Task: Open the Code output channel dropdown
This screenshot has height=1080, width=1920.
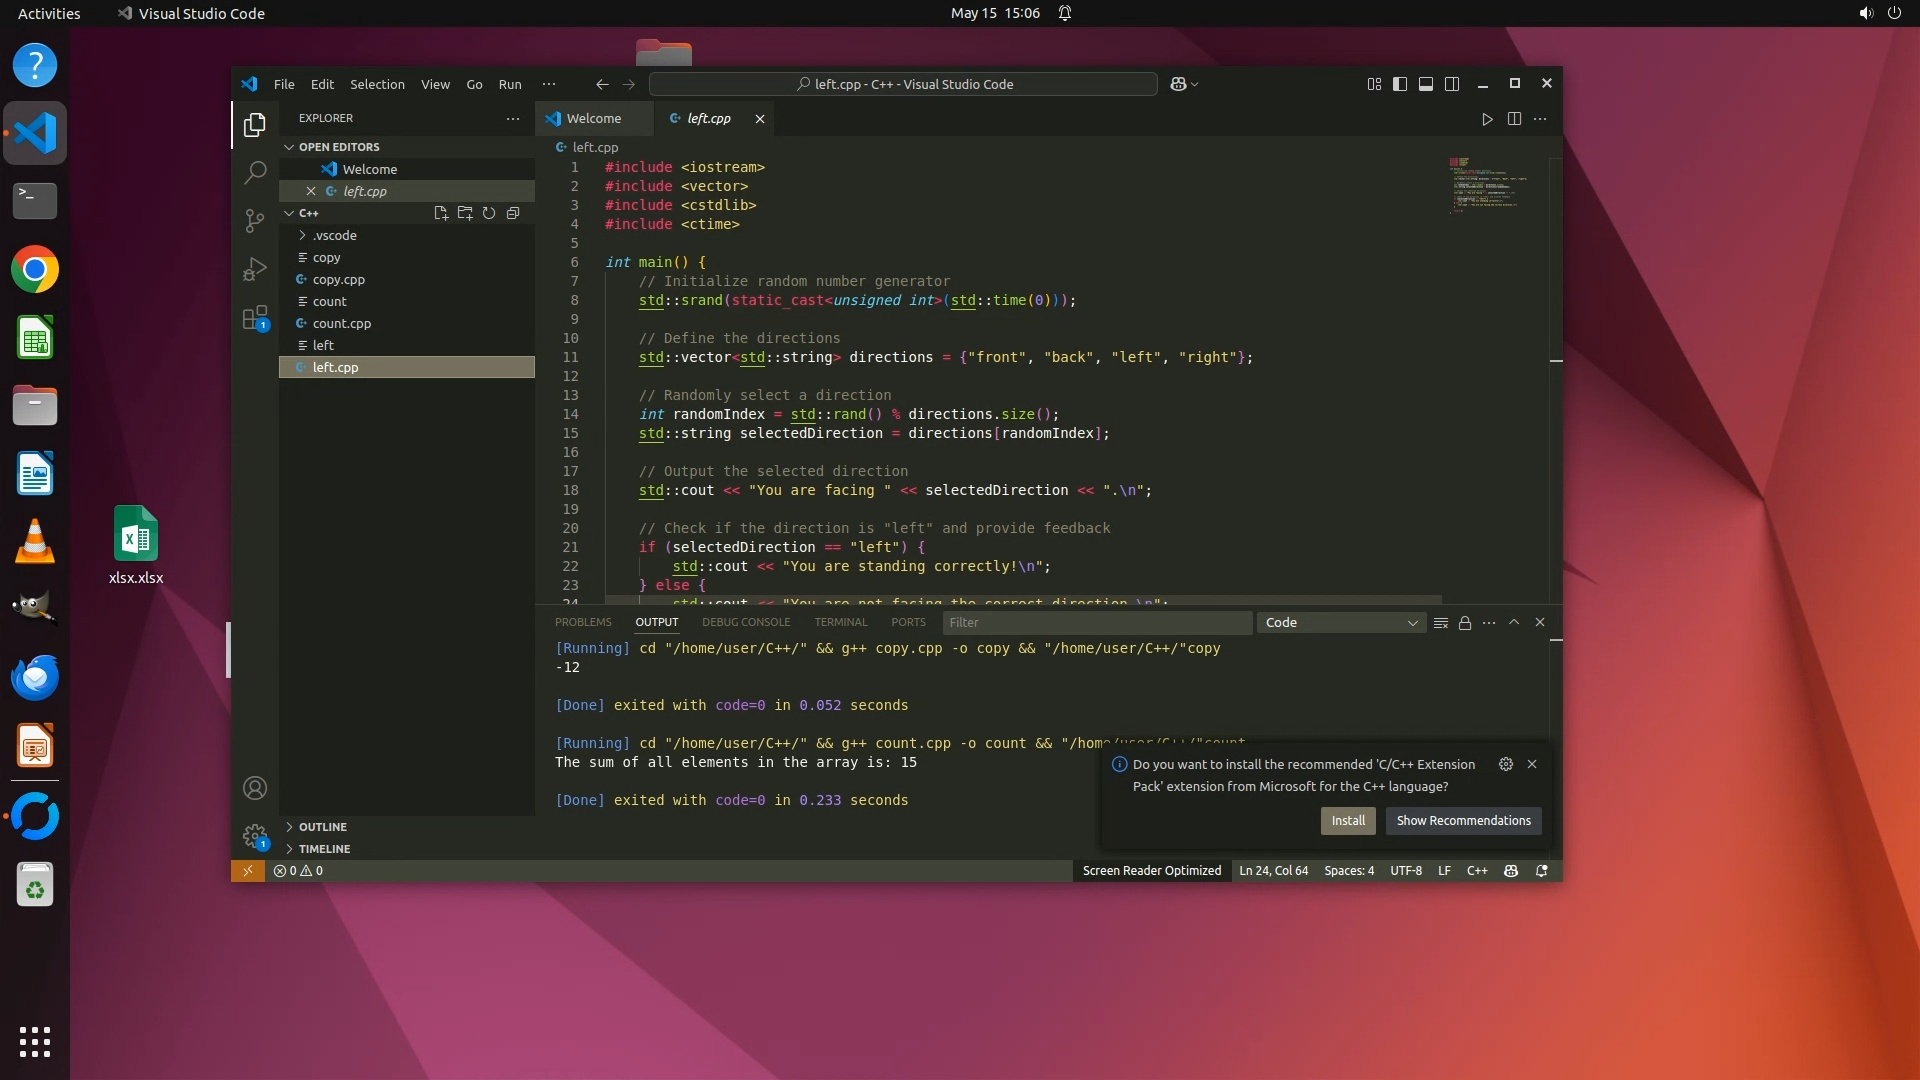Action: (1340, 623)
